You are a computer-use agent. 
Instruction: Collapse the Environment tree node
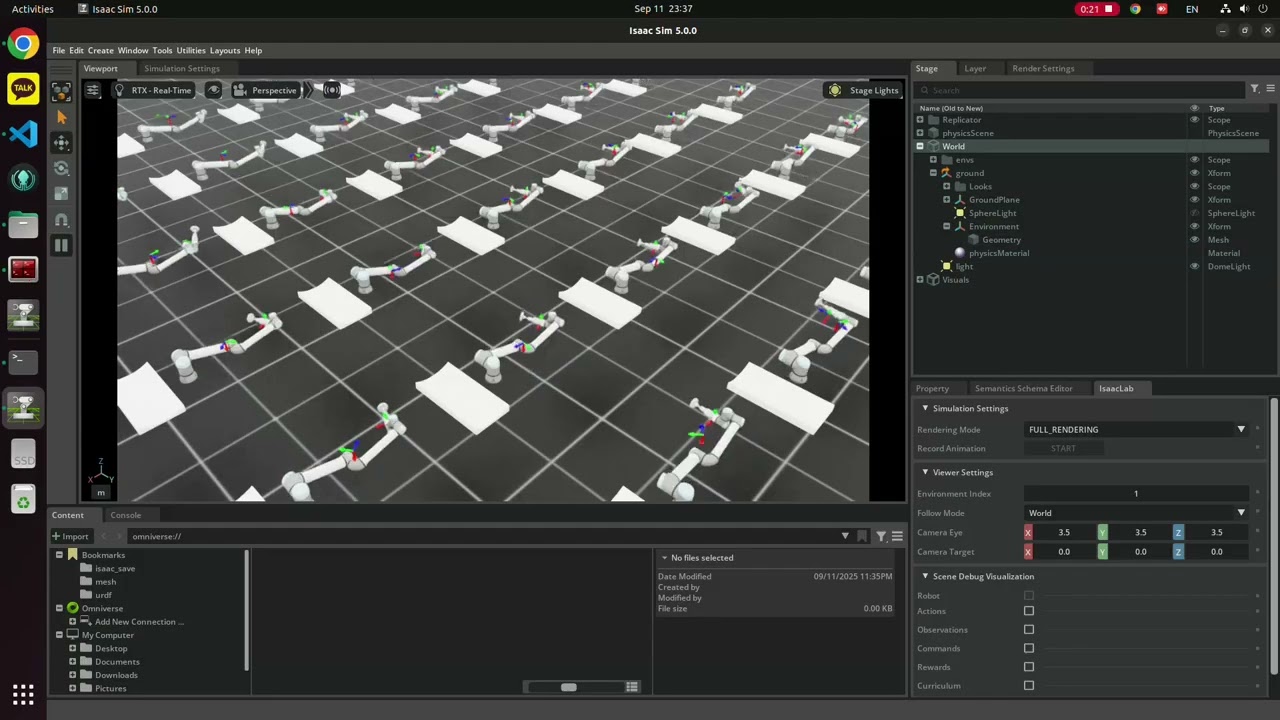pyautogui.click(x=946, y=226)
